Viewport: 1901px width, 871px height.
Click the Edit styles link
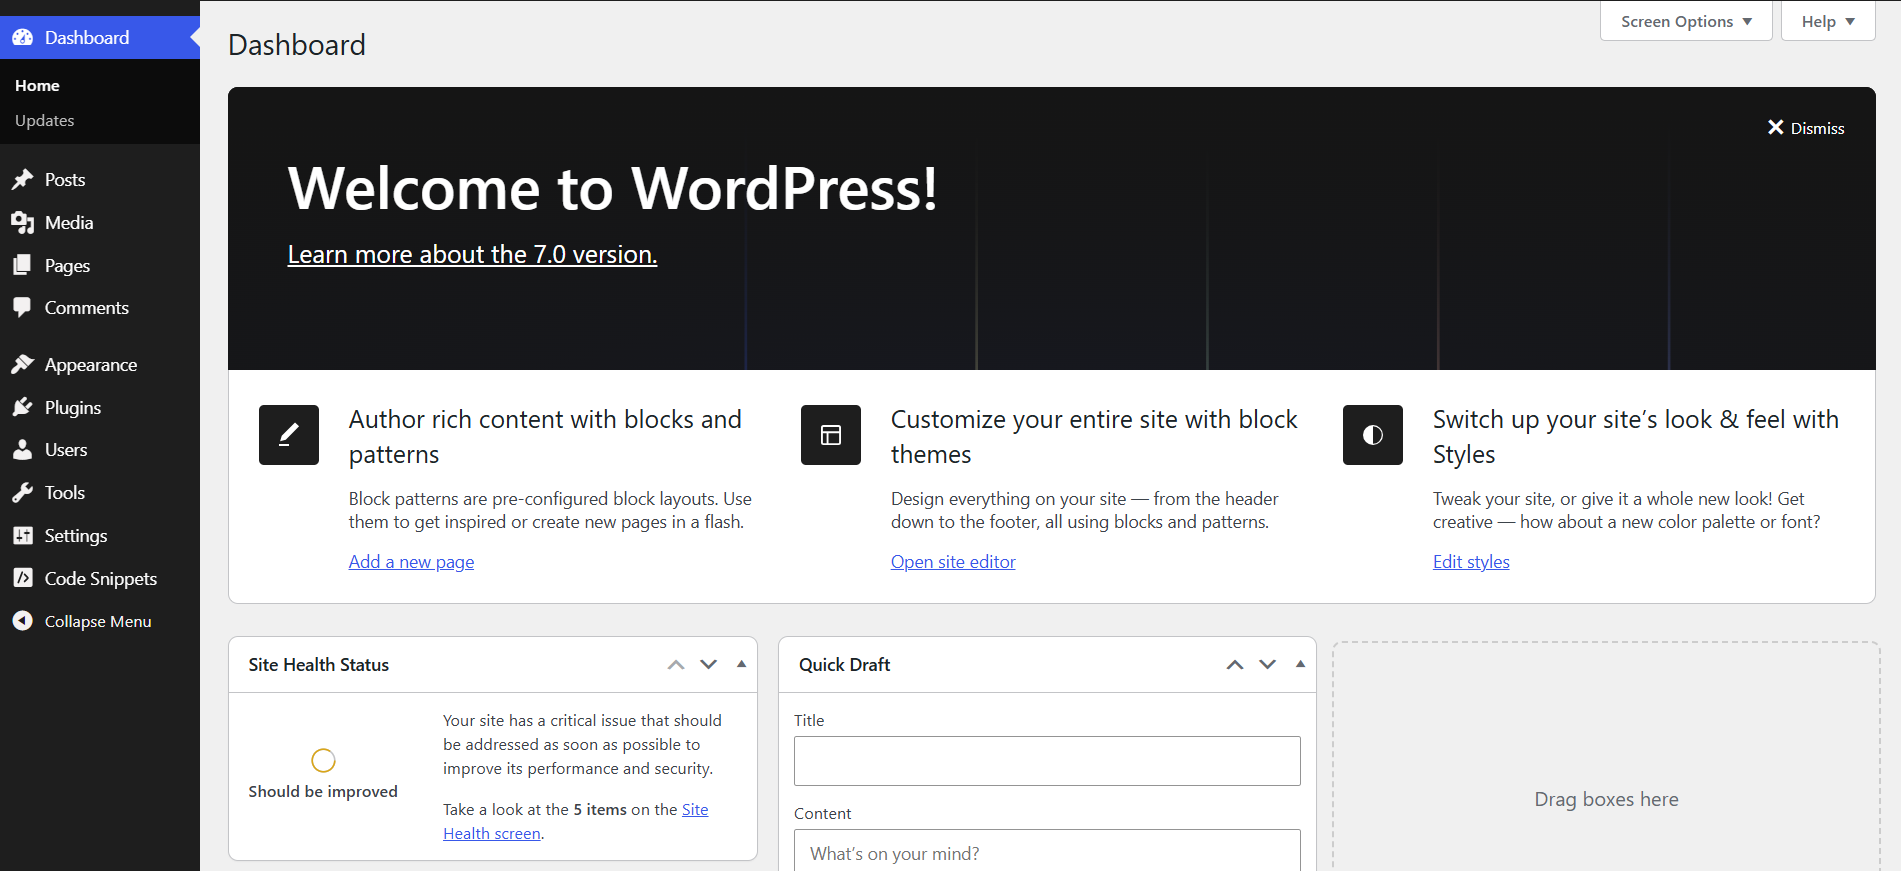pyautogui.click(x=1471, y=562)
